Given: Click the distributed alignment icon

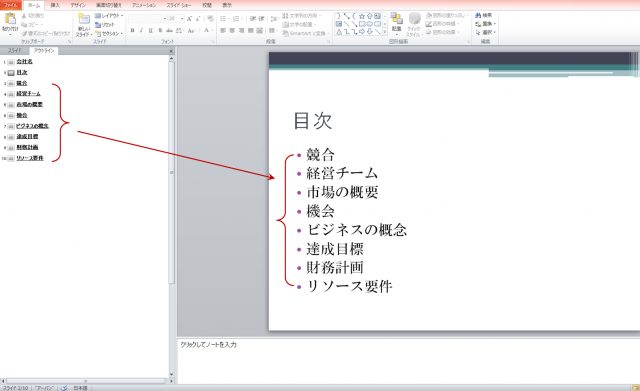Looking at the screenshot, I should (259, 31).
